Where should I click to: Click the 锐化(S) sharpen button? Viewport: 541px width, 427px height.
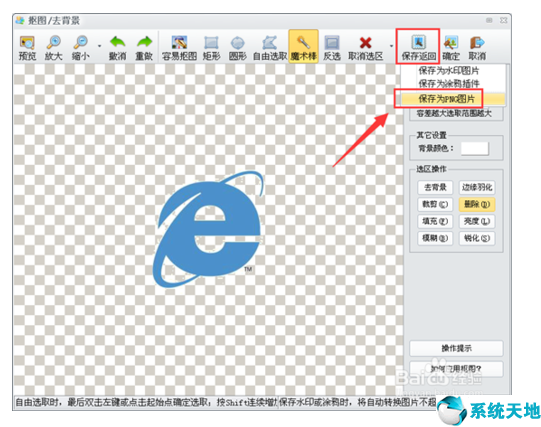click(x=477, y=238)
